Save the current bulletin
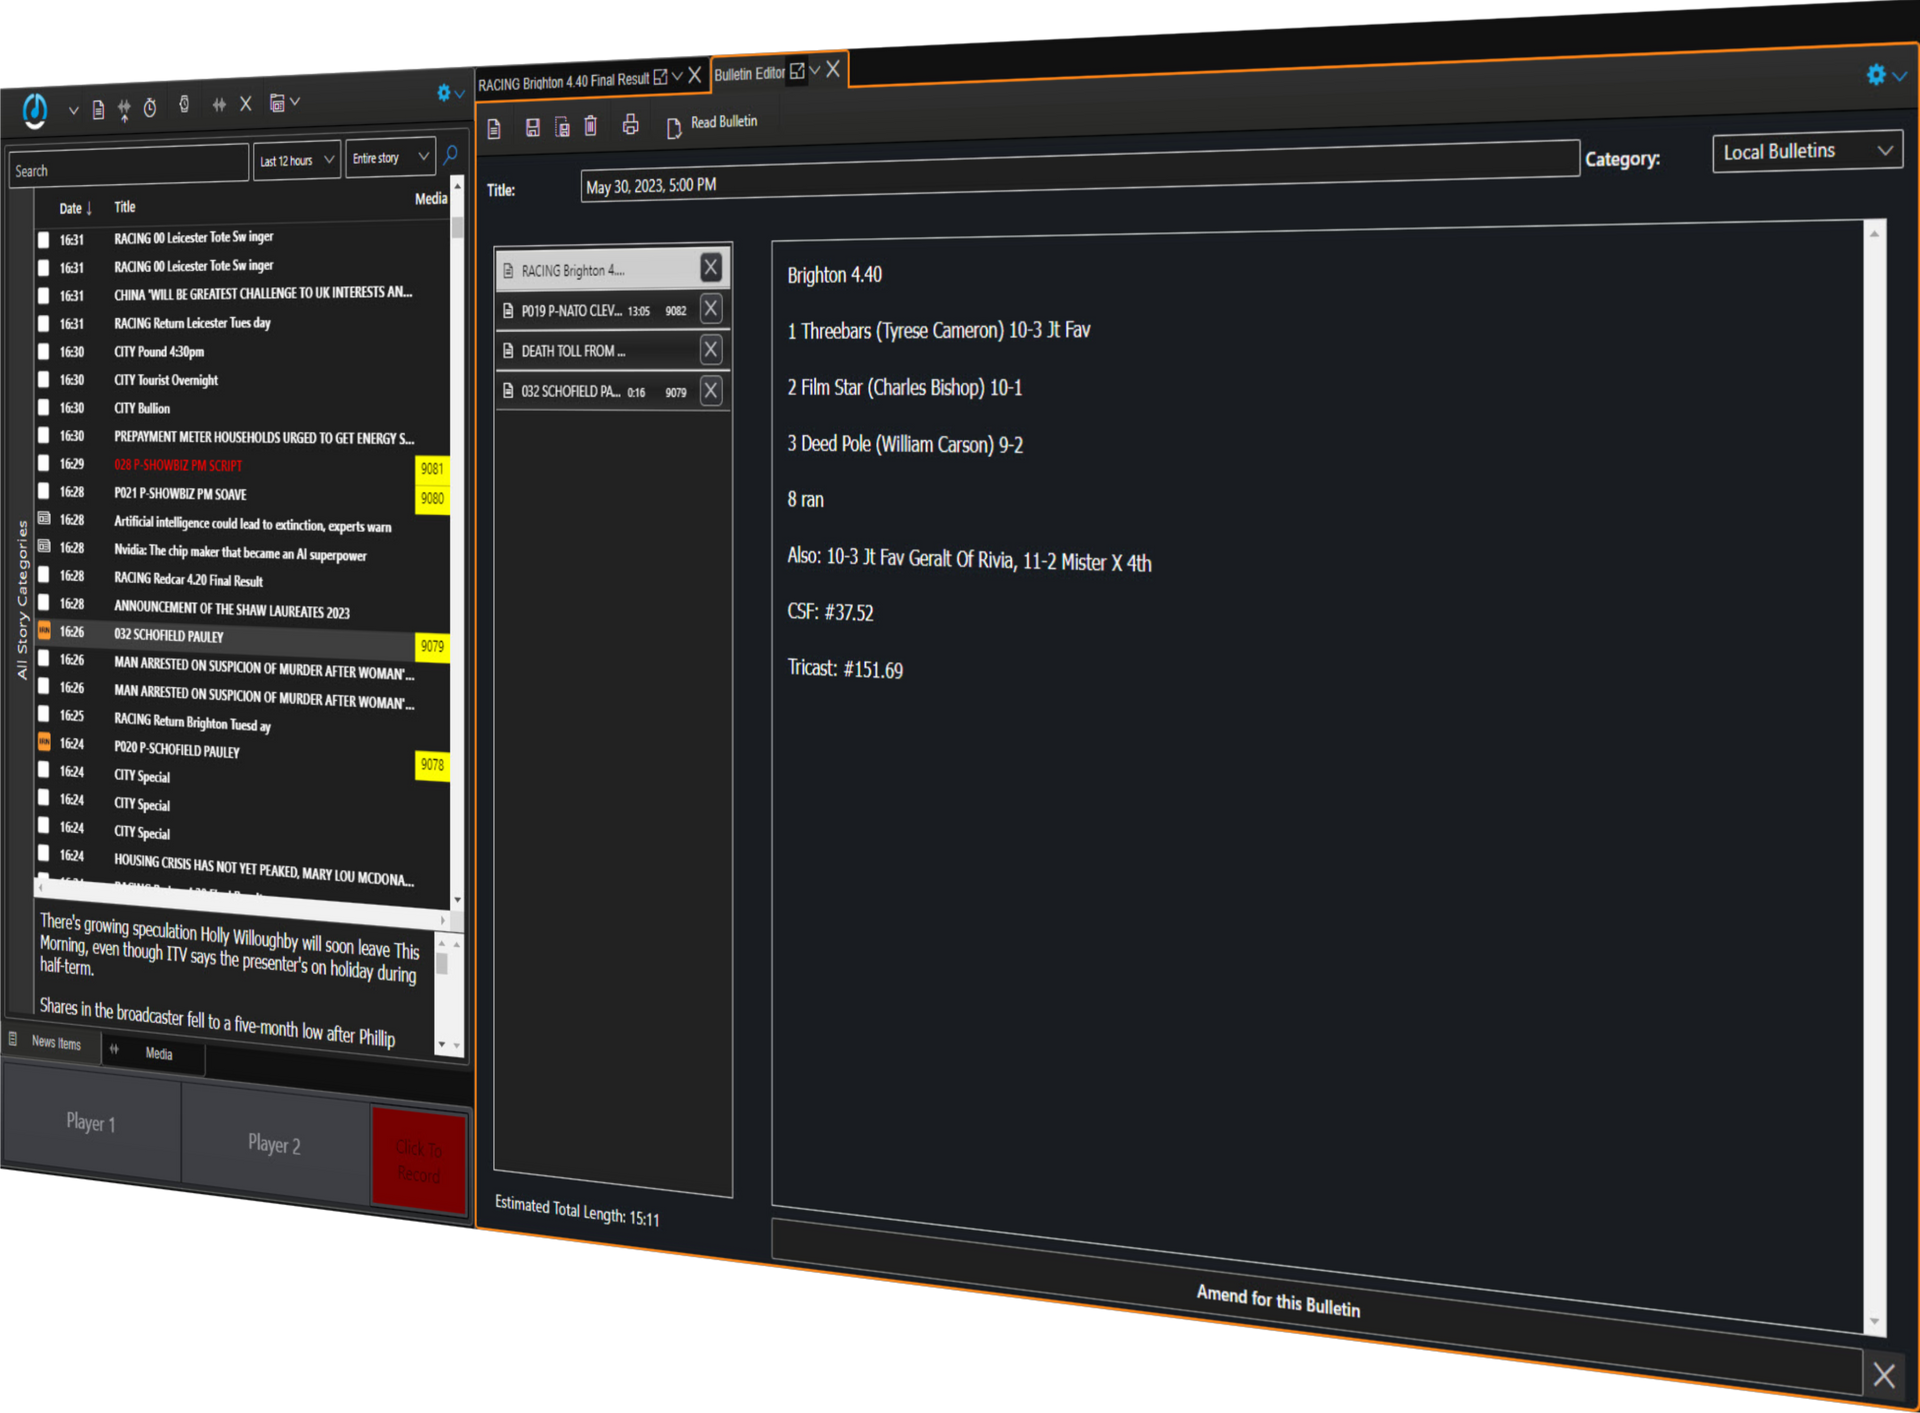The image size is (1920, 1413). point(532,127)
